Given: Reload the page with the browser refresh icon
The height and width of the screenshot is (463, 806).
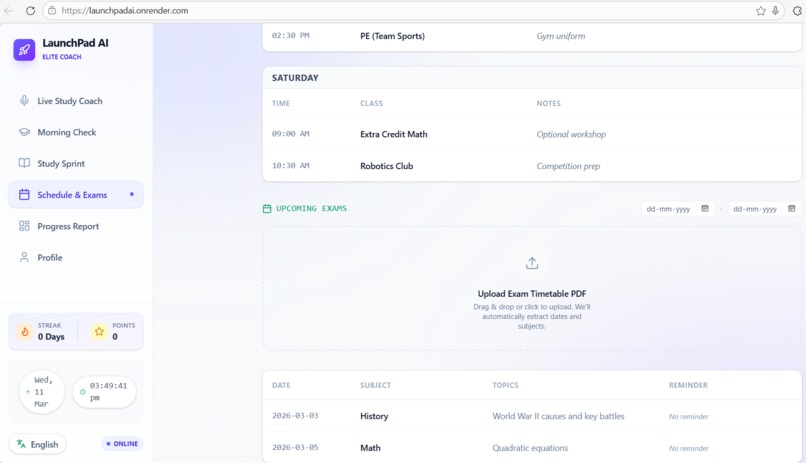Looking at the screenshot, I should coord(30,10).
